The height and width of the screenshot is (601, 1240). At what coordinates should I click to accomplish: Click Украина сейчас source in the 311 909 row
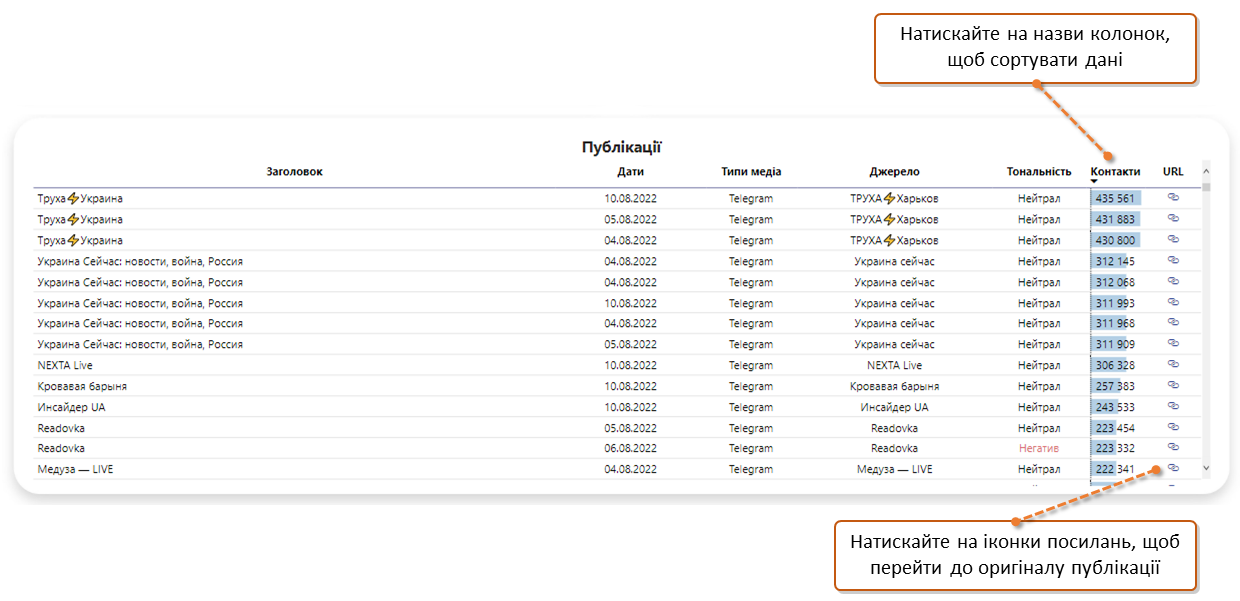tap(894, 345)
